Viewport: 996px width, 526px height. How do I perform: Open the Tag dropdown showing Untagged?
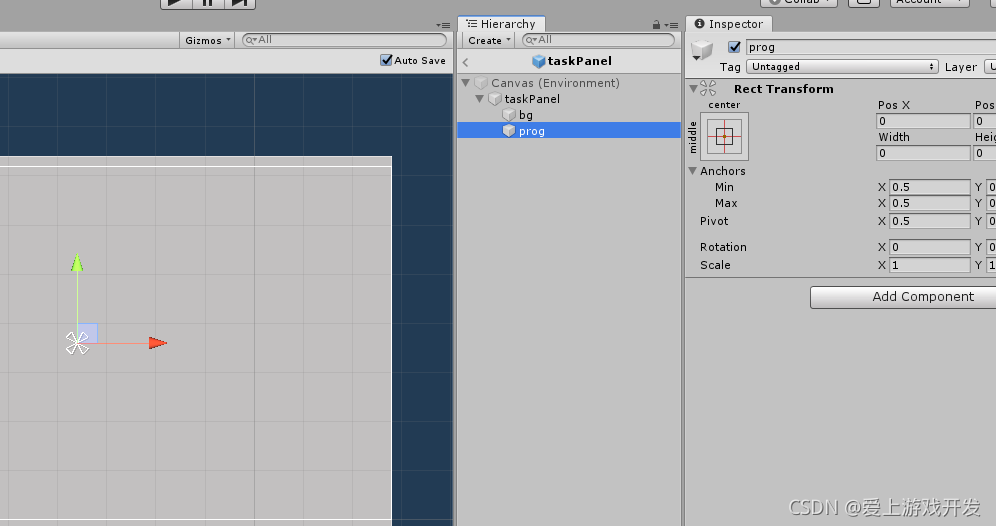pos(842,67)
